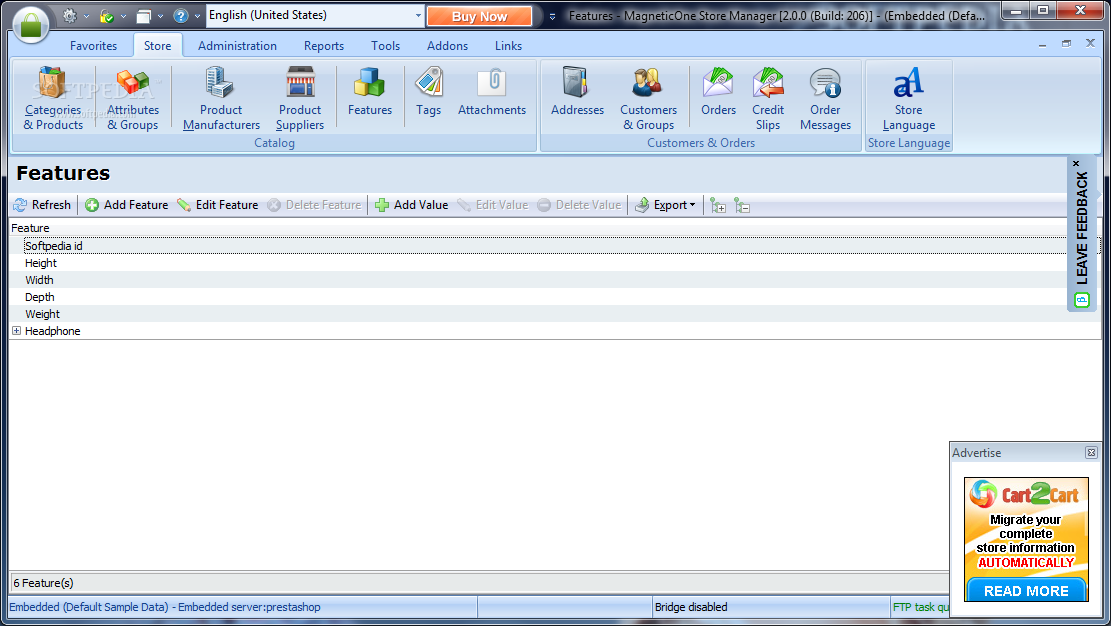Select the Softpedia id feature row

556,246
